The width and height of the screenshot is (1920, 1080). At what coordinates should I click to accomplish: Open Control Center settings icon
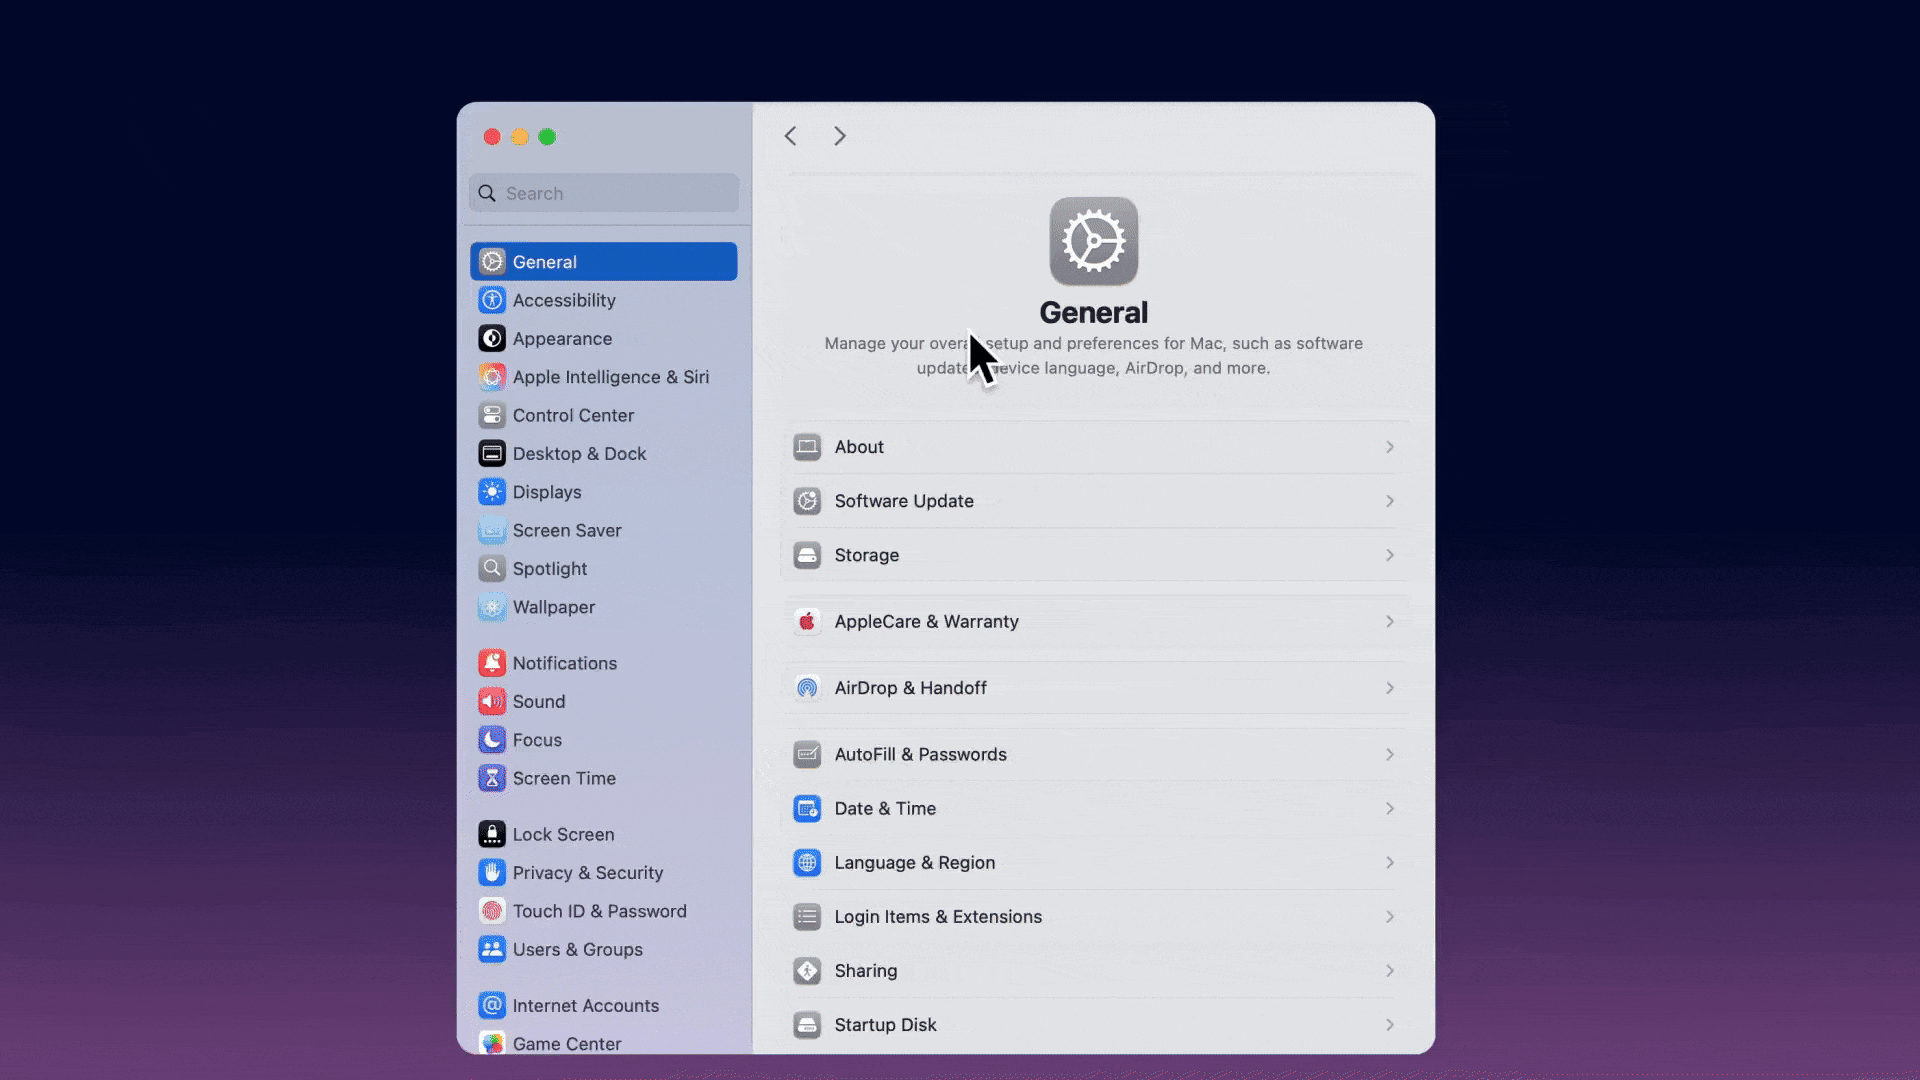(x=492, y=415)
